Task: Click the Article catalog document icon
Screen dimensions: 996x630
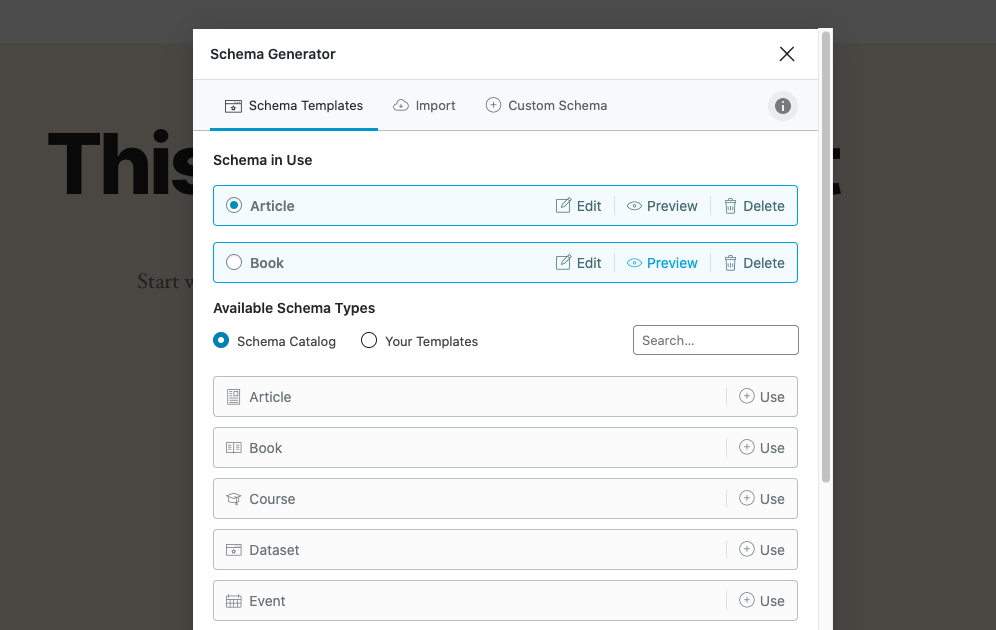Action: point(234,397)
